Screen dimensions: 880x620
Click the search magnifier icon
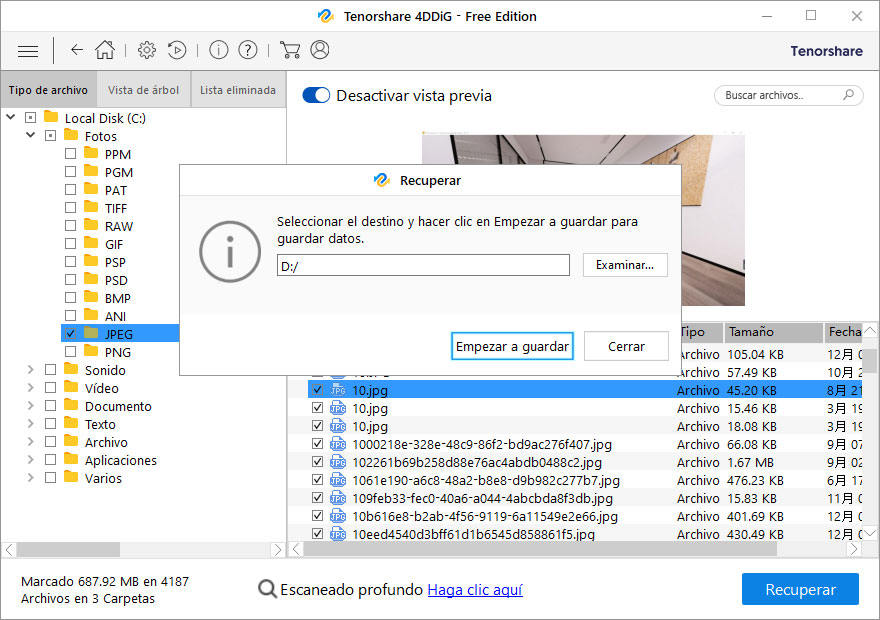(x=849, y=95)
